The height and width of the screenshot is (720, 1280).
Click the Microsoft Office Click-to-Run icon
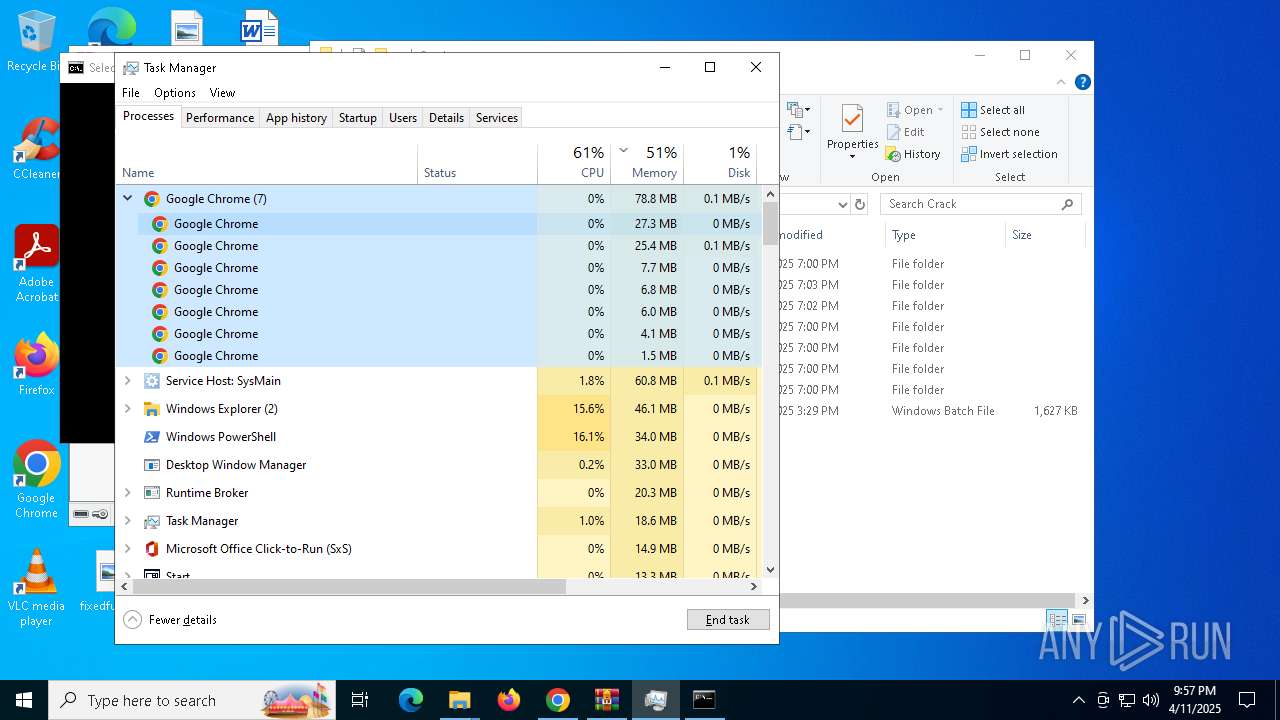152,549
